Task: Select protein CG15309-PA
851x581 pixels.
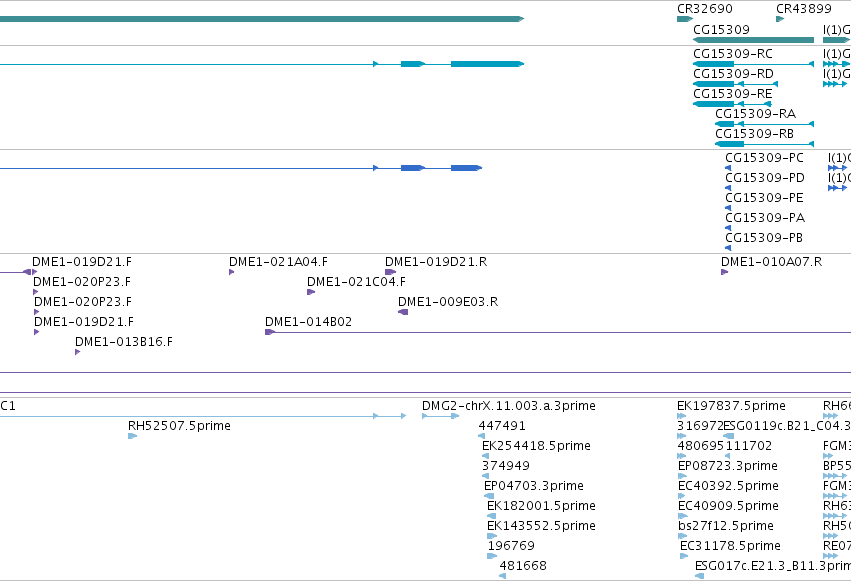Action: click(765, 218)
